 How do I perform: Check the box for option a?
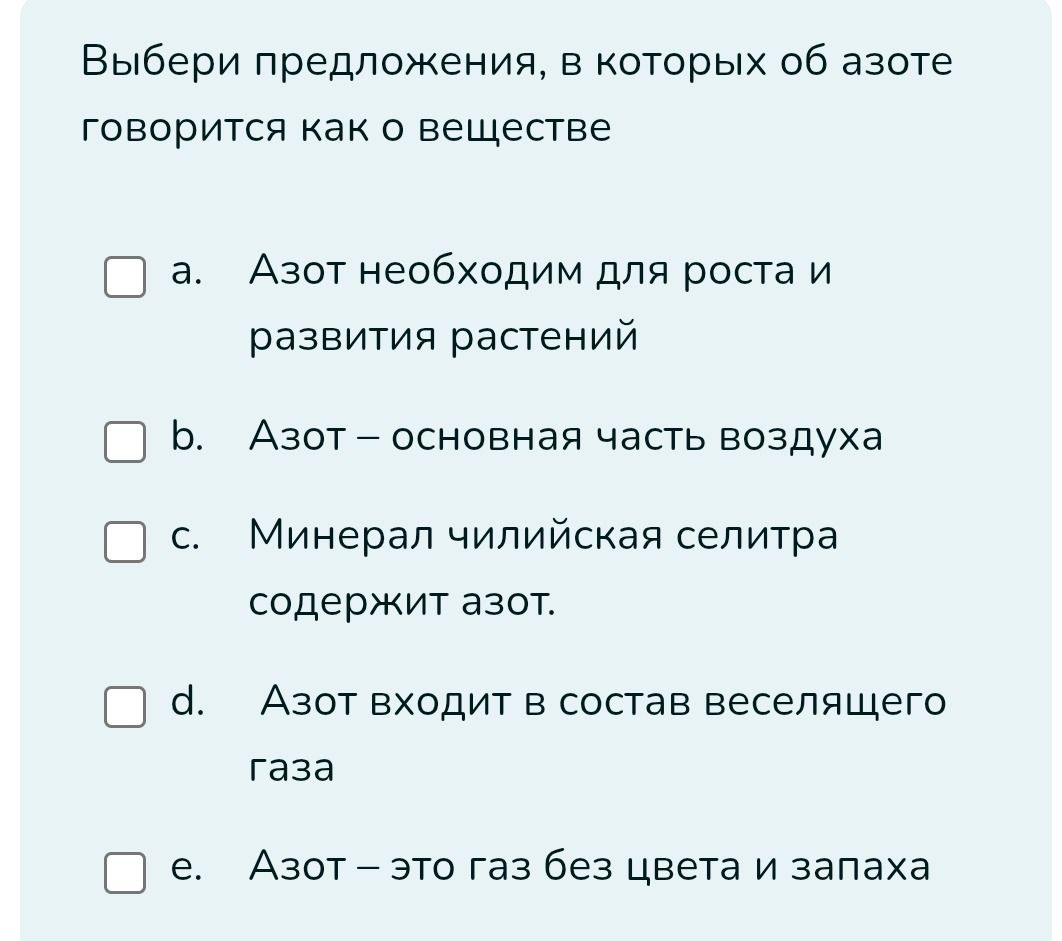[x=125, y=276]
